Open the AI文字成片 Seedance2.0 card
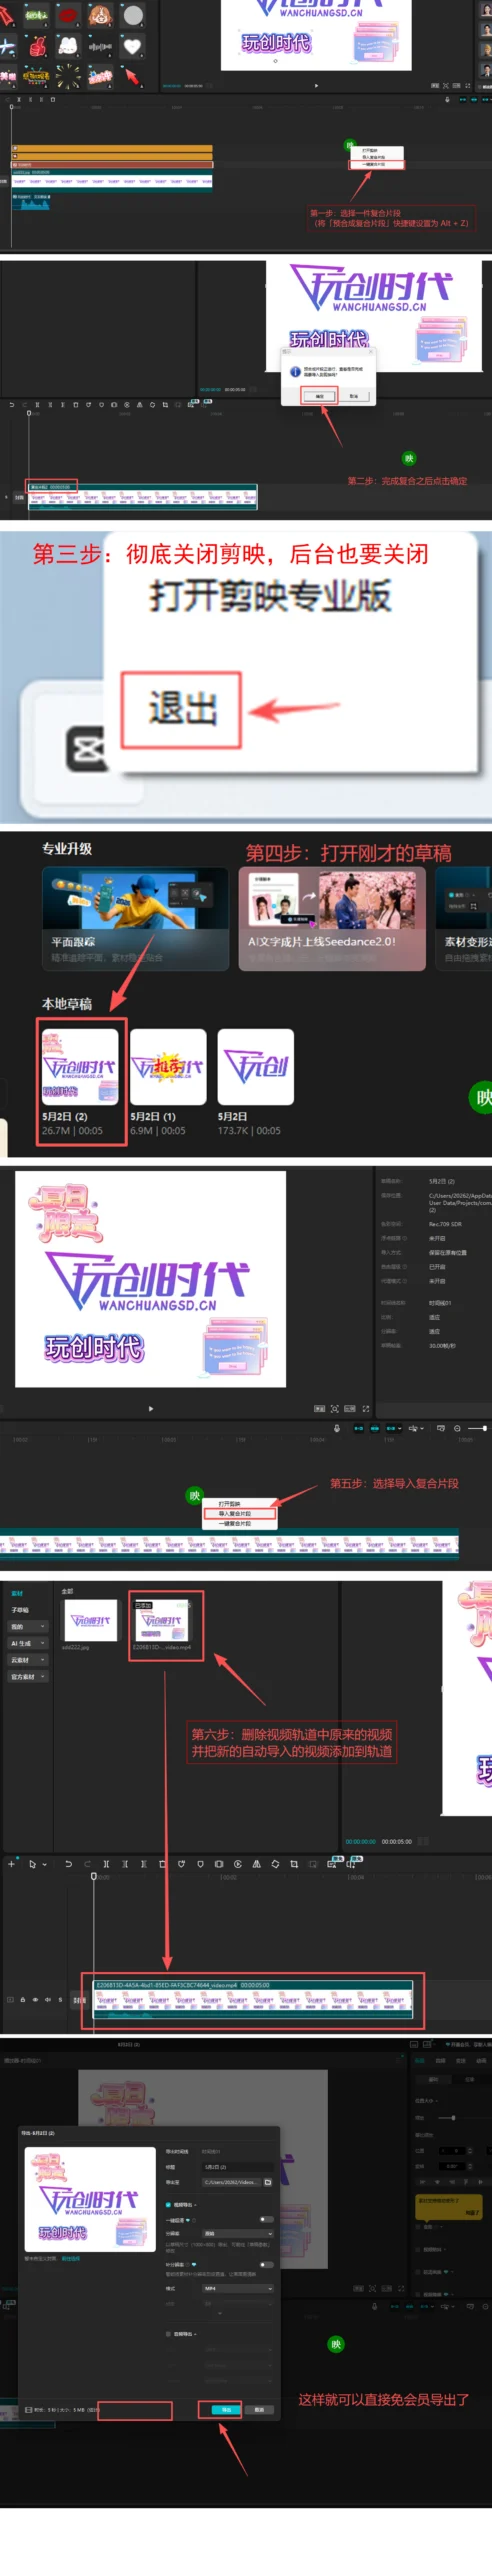This screenshot has width=492, height=2560. click(332, 918)
